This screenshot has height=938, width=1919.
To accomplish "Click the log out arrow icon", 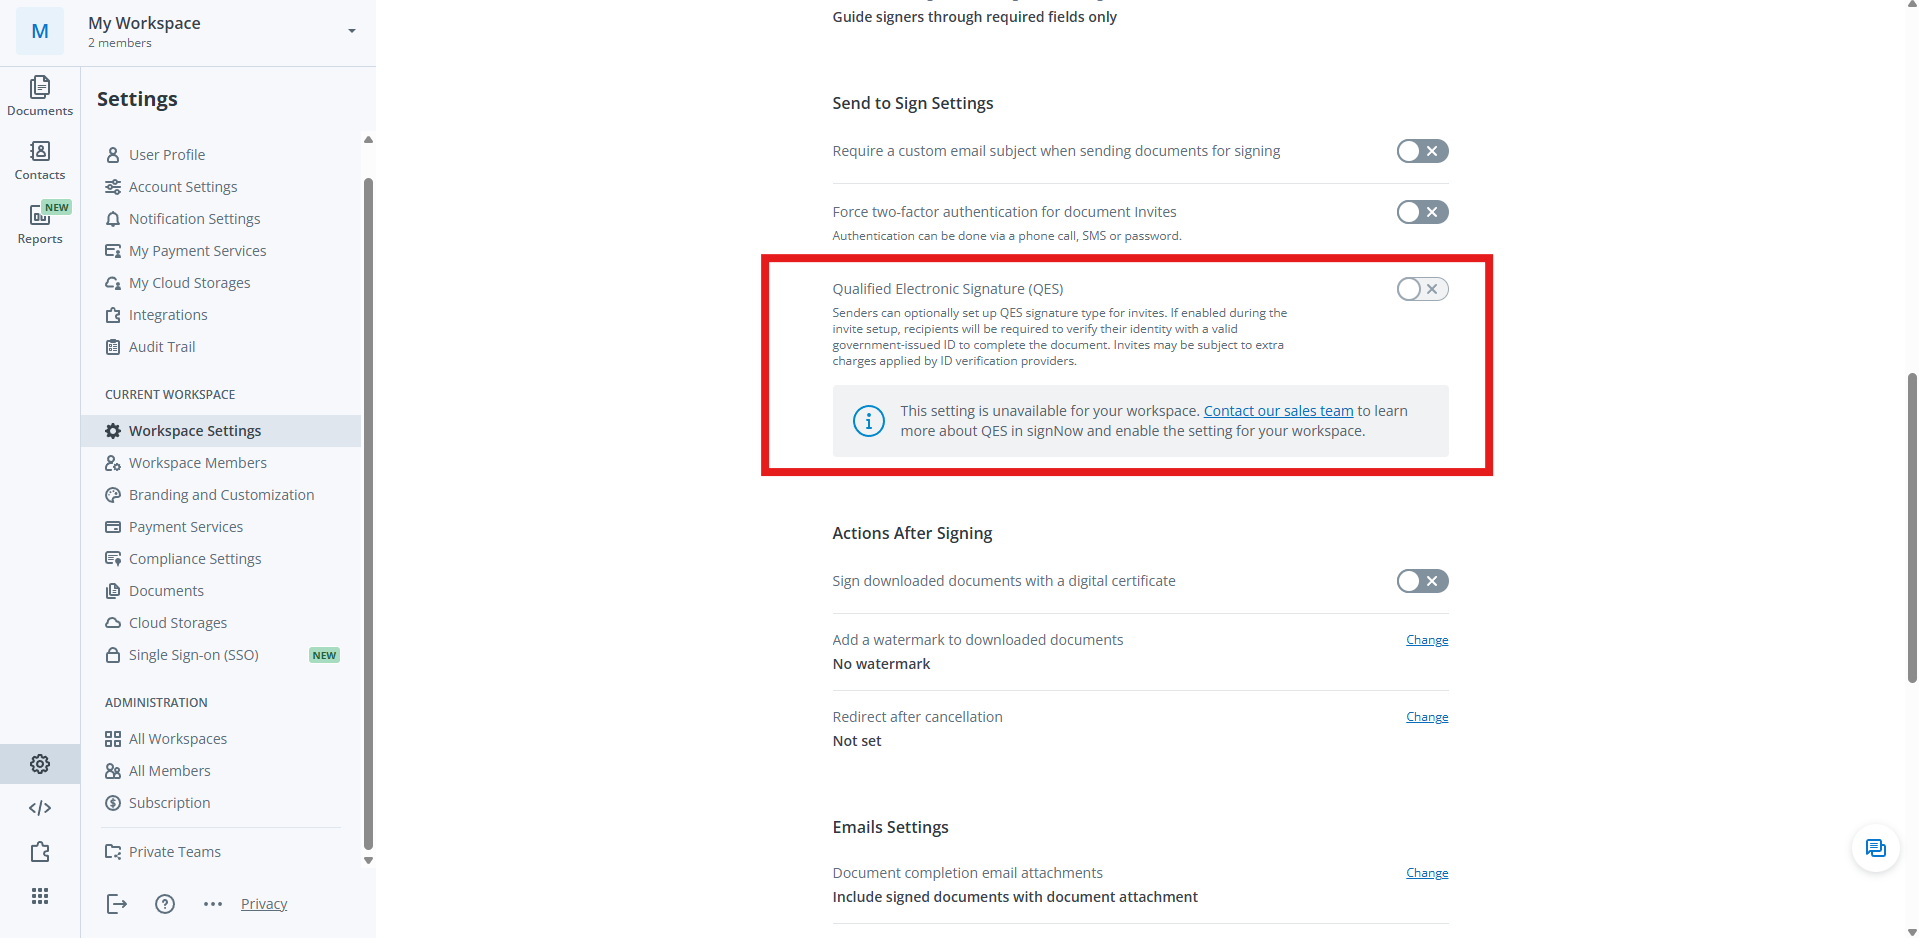I will coord(117,904).
